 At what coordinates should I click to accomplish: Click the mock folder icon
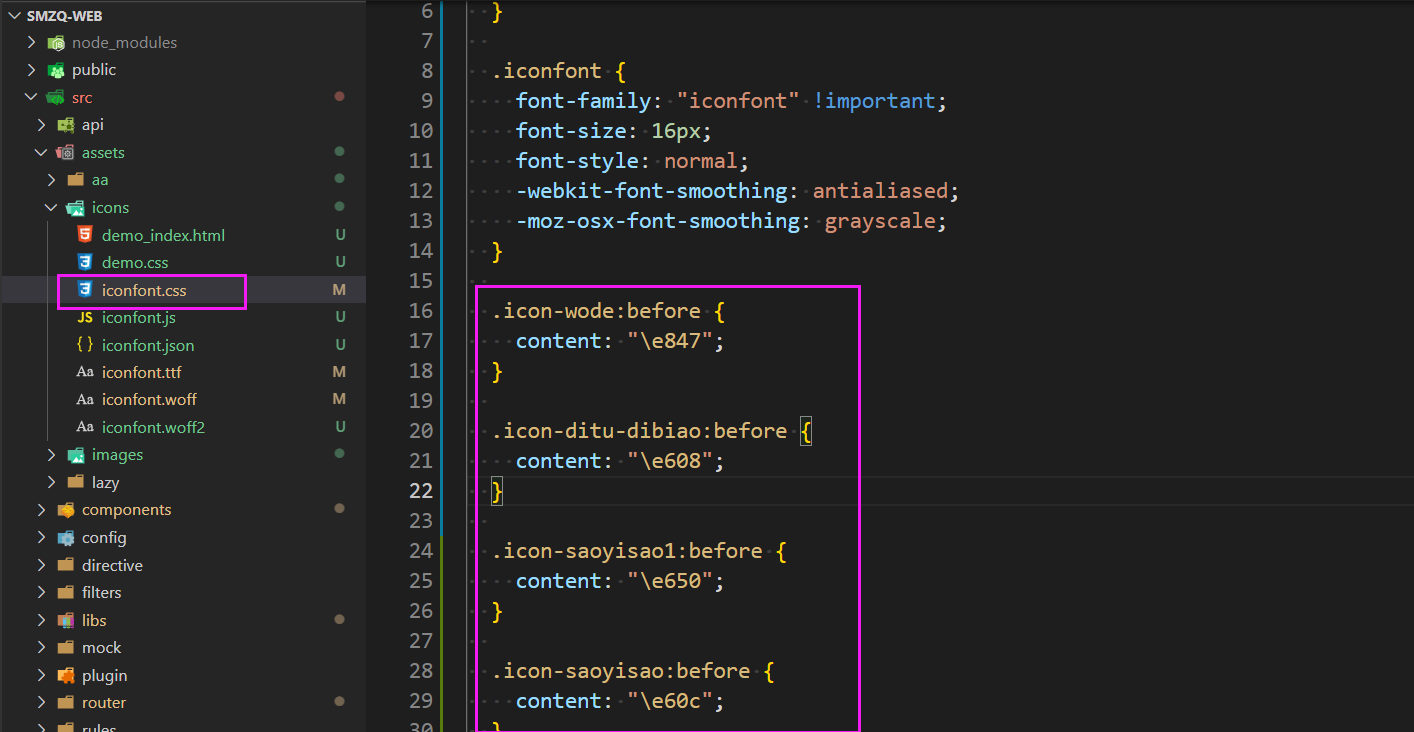(66, 648)
